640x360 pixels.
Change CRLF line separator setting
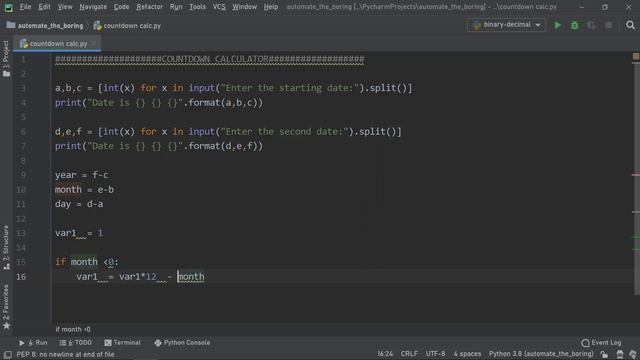409,354
